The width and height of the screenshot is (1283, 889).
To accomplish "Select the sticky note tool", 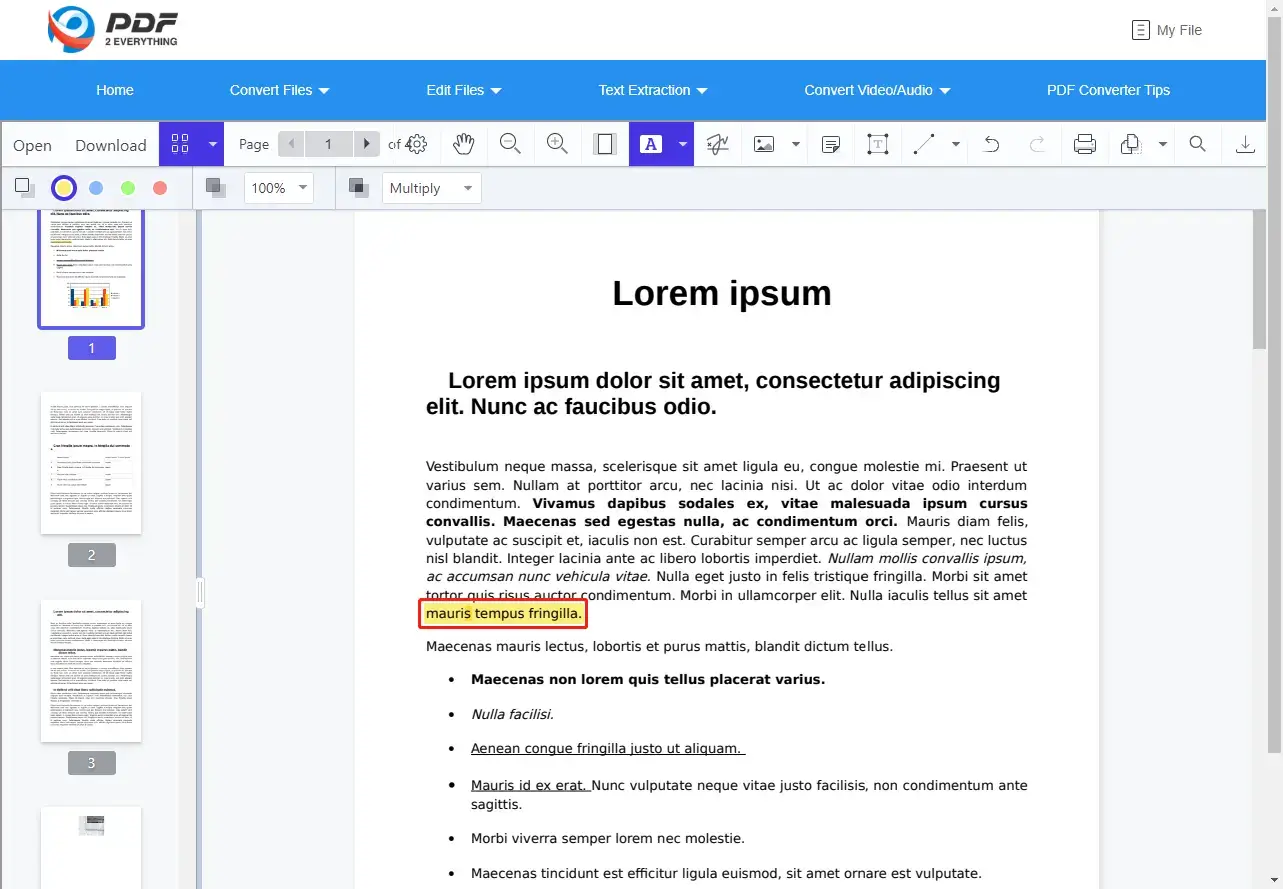I will pos(830,144).
